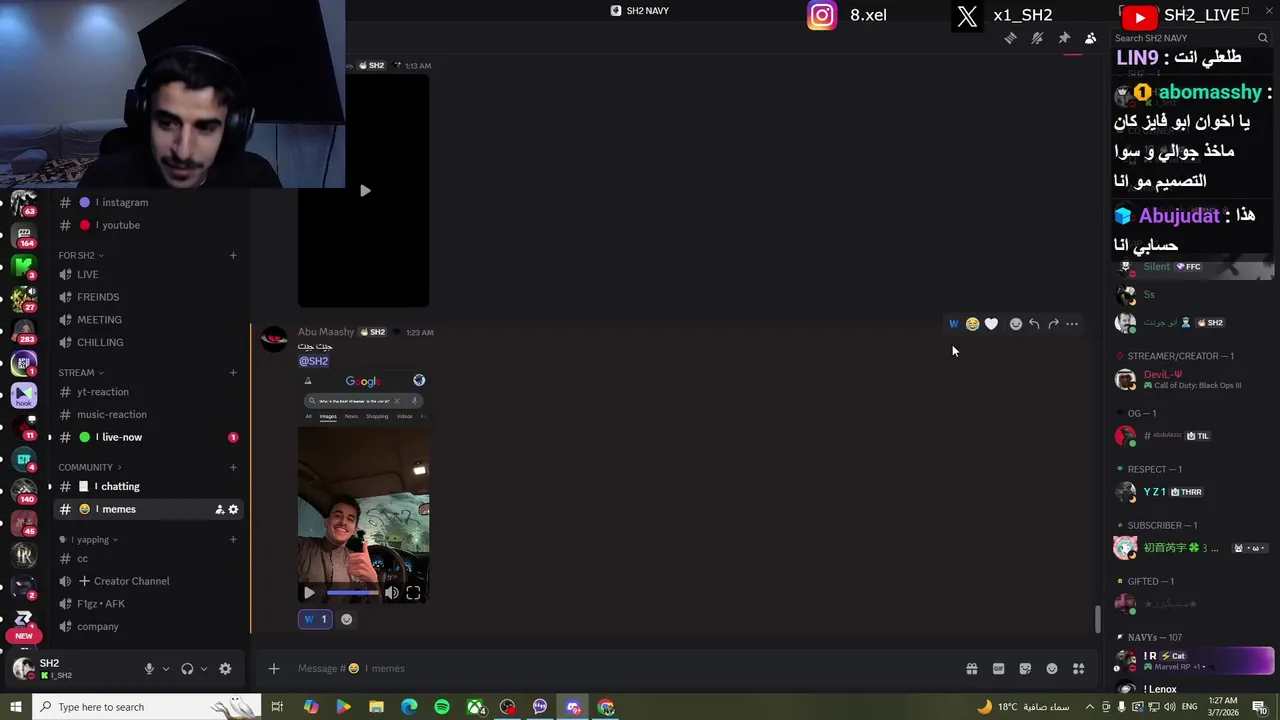Open the attachment plus button
1280x720 pixels.
coord(273,668)
